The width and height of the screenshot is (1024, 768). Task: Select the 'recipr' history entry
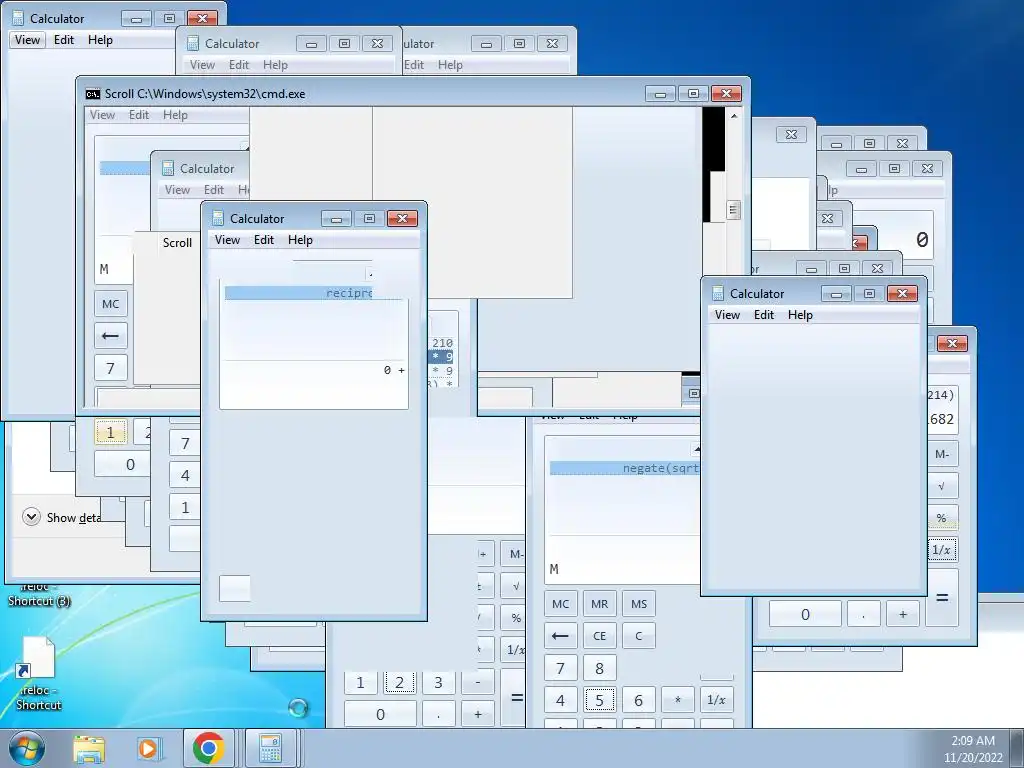298,293
